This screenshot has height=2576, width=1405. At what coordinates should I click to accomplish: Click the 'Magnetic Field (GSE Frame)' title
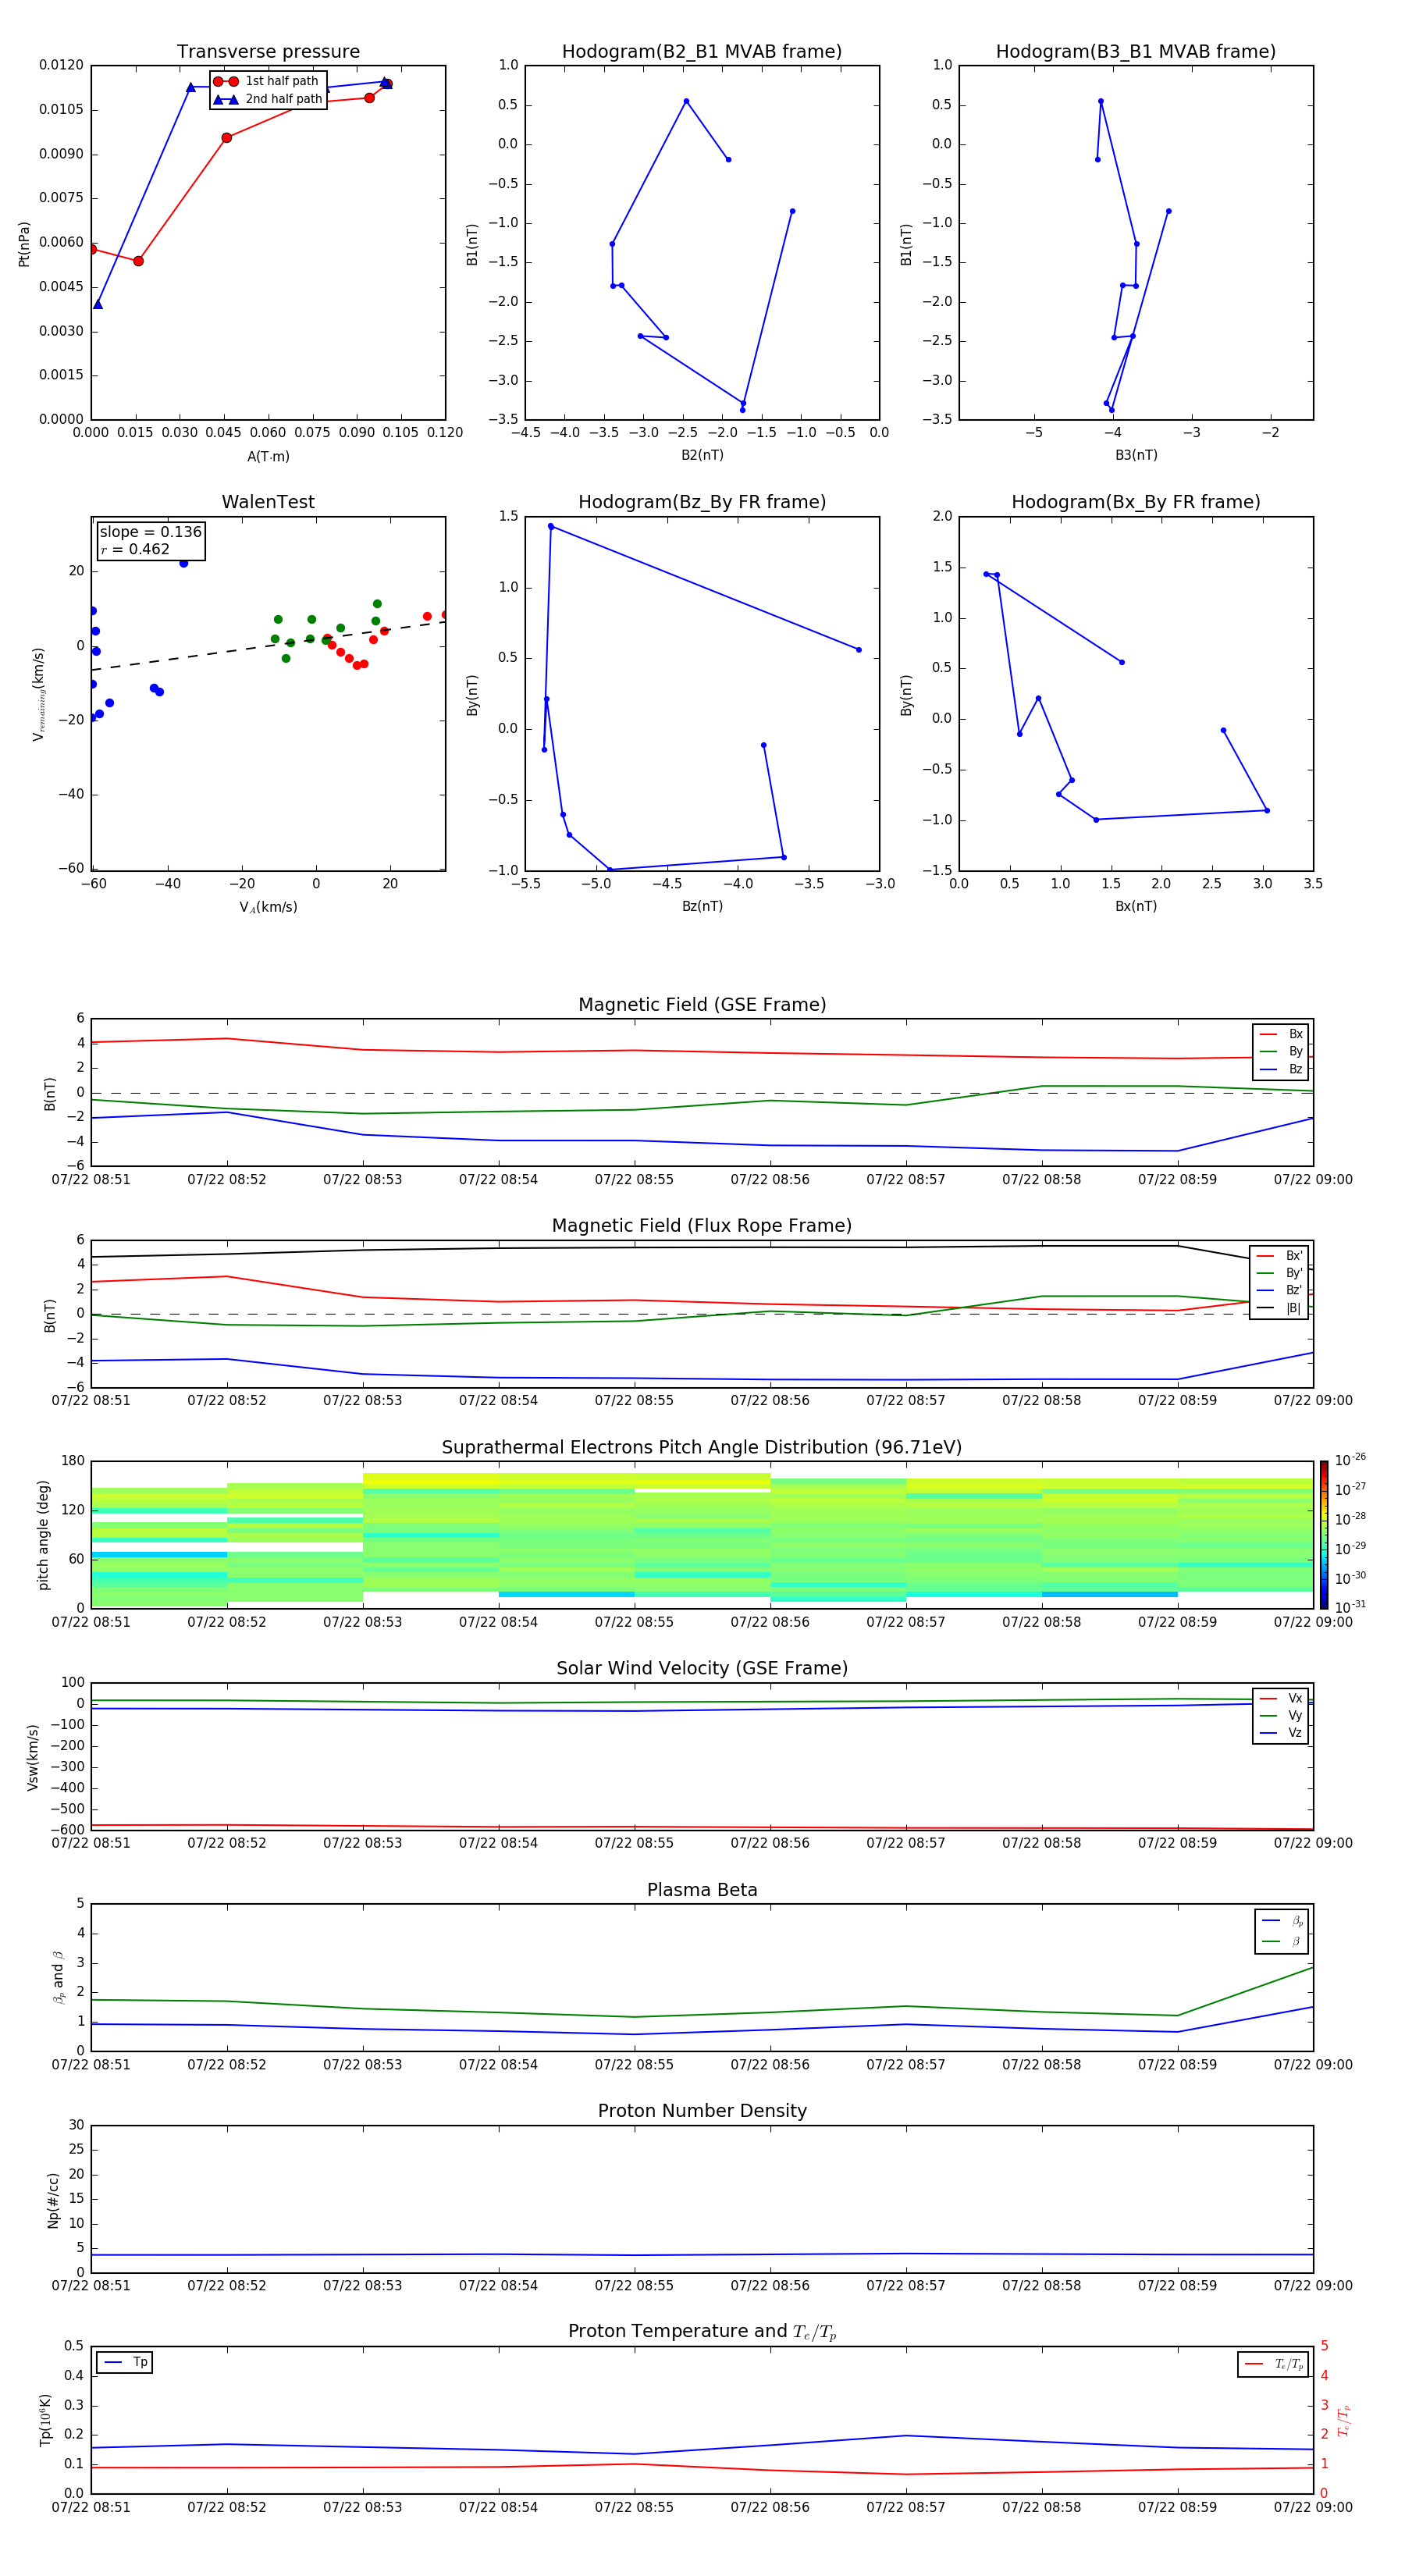point(702,1005)
